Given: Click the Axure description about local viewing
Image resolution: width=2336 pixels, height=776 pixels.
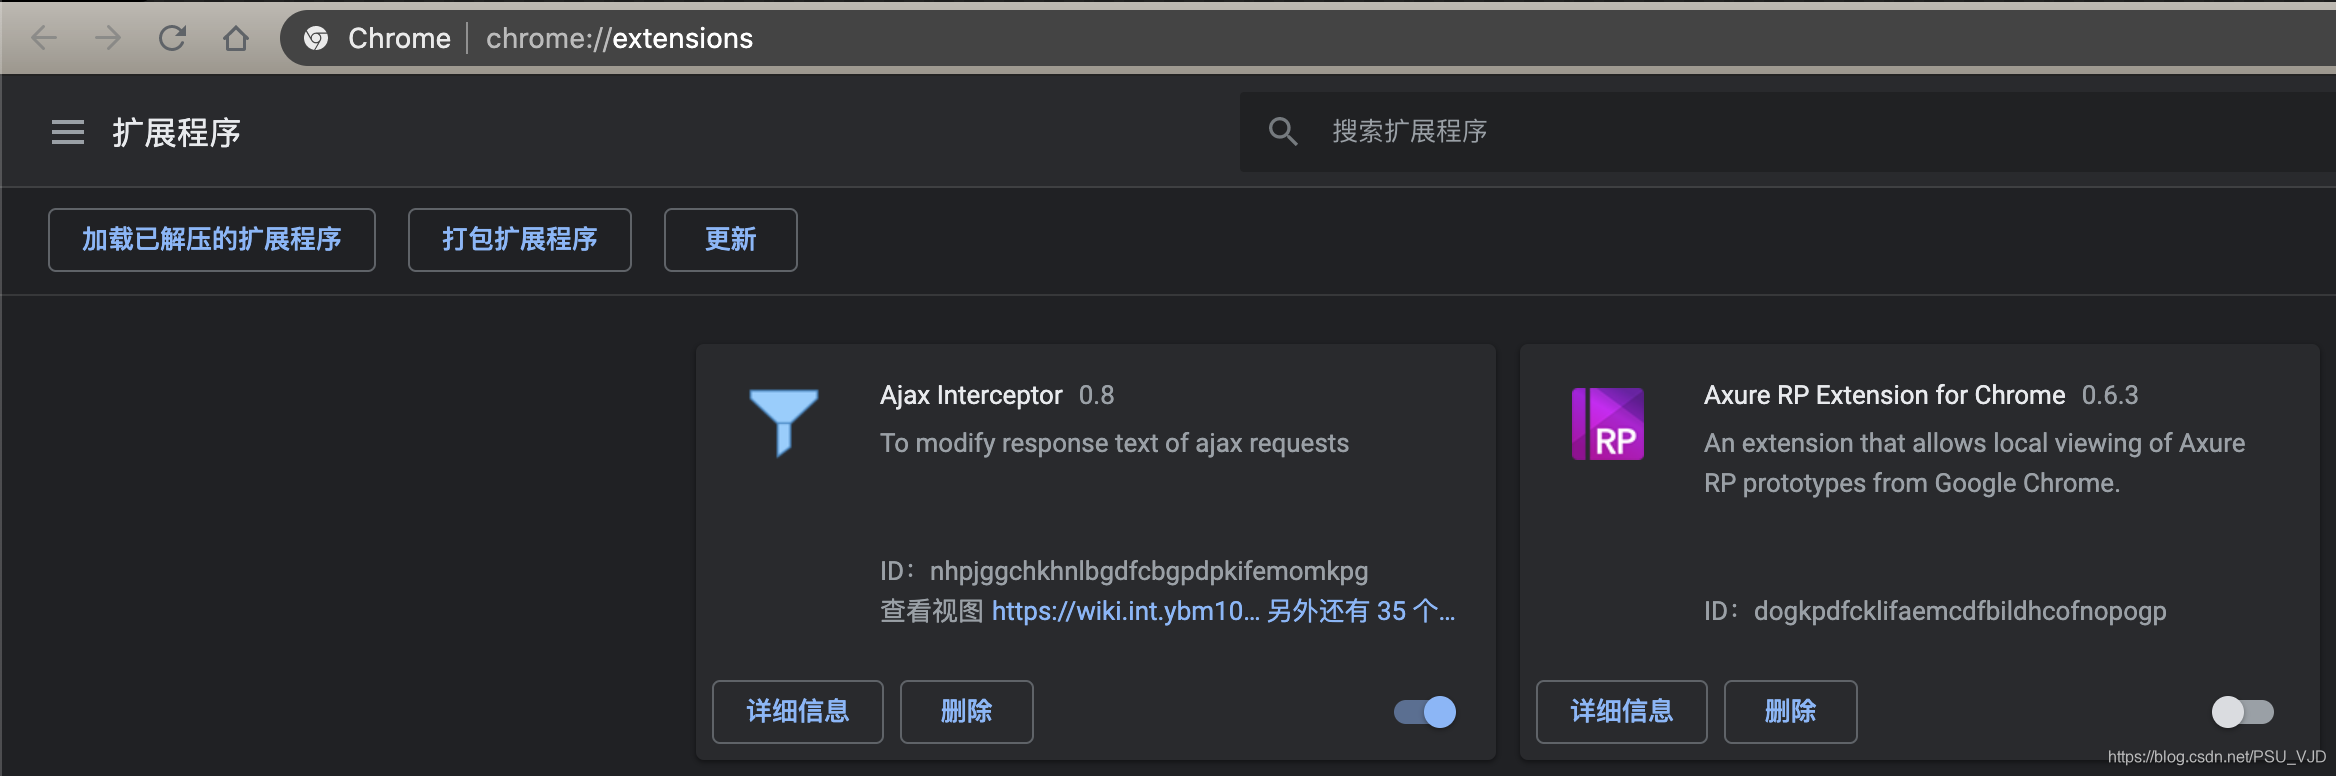Looking at the screenshot, I should [x=1975, y=463].
